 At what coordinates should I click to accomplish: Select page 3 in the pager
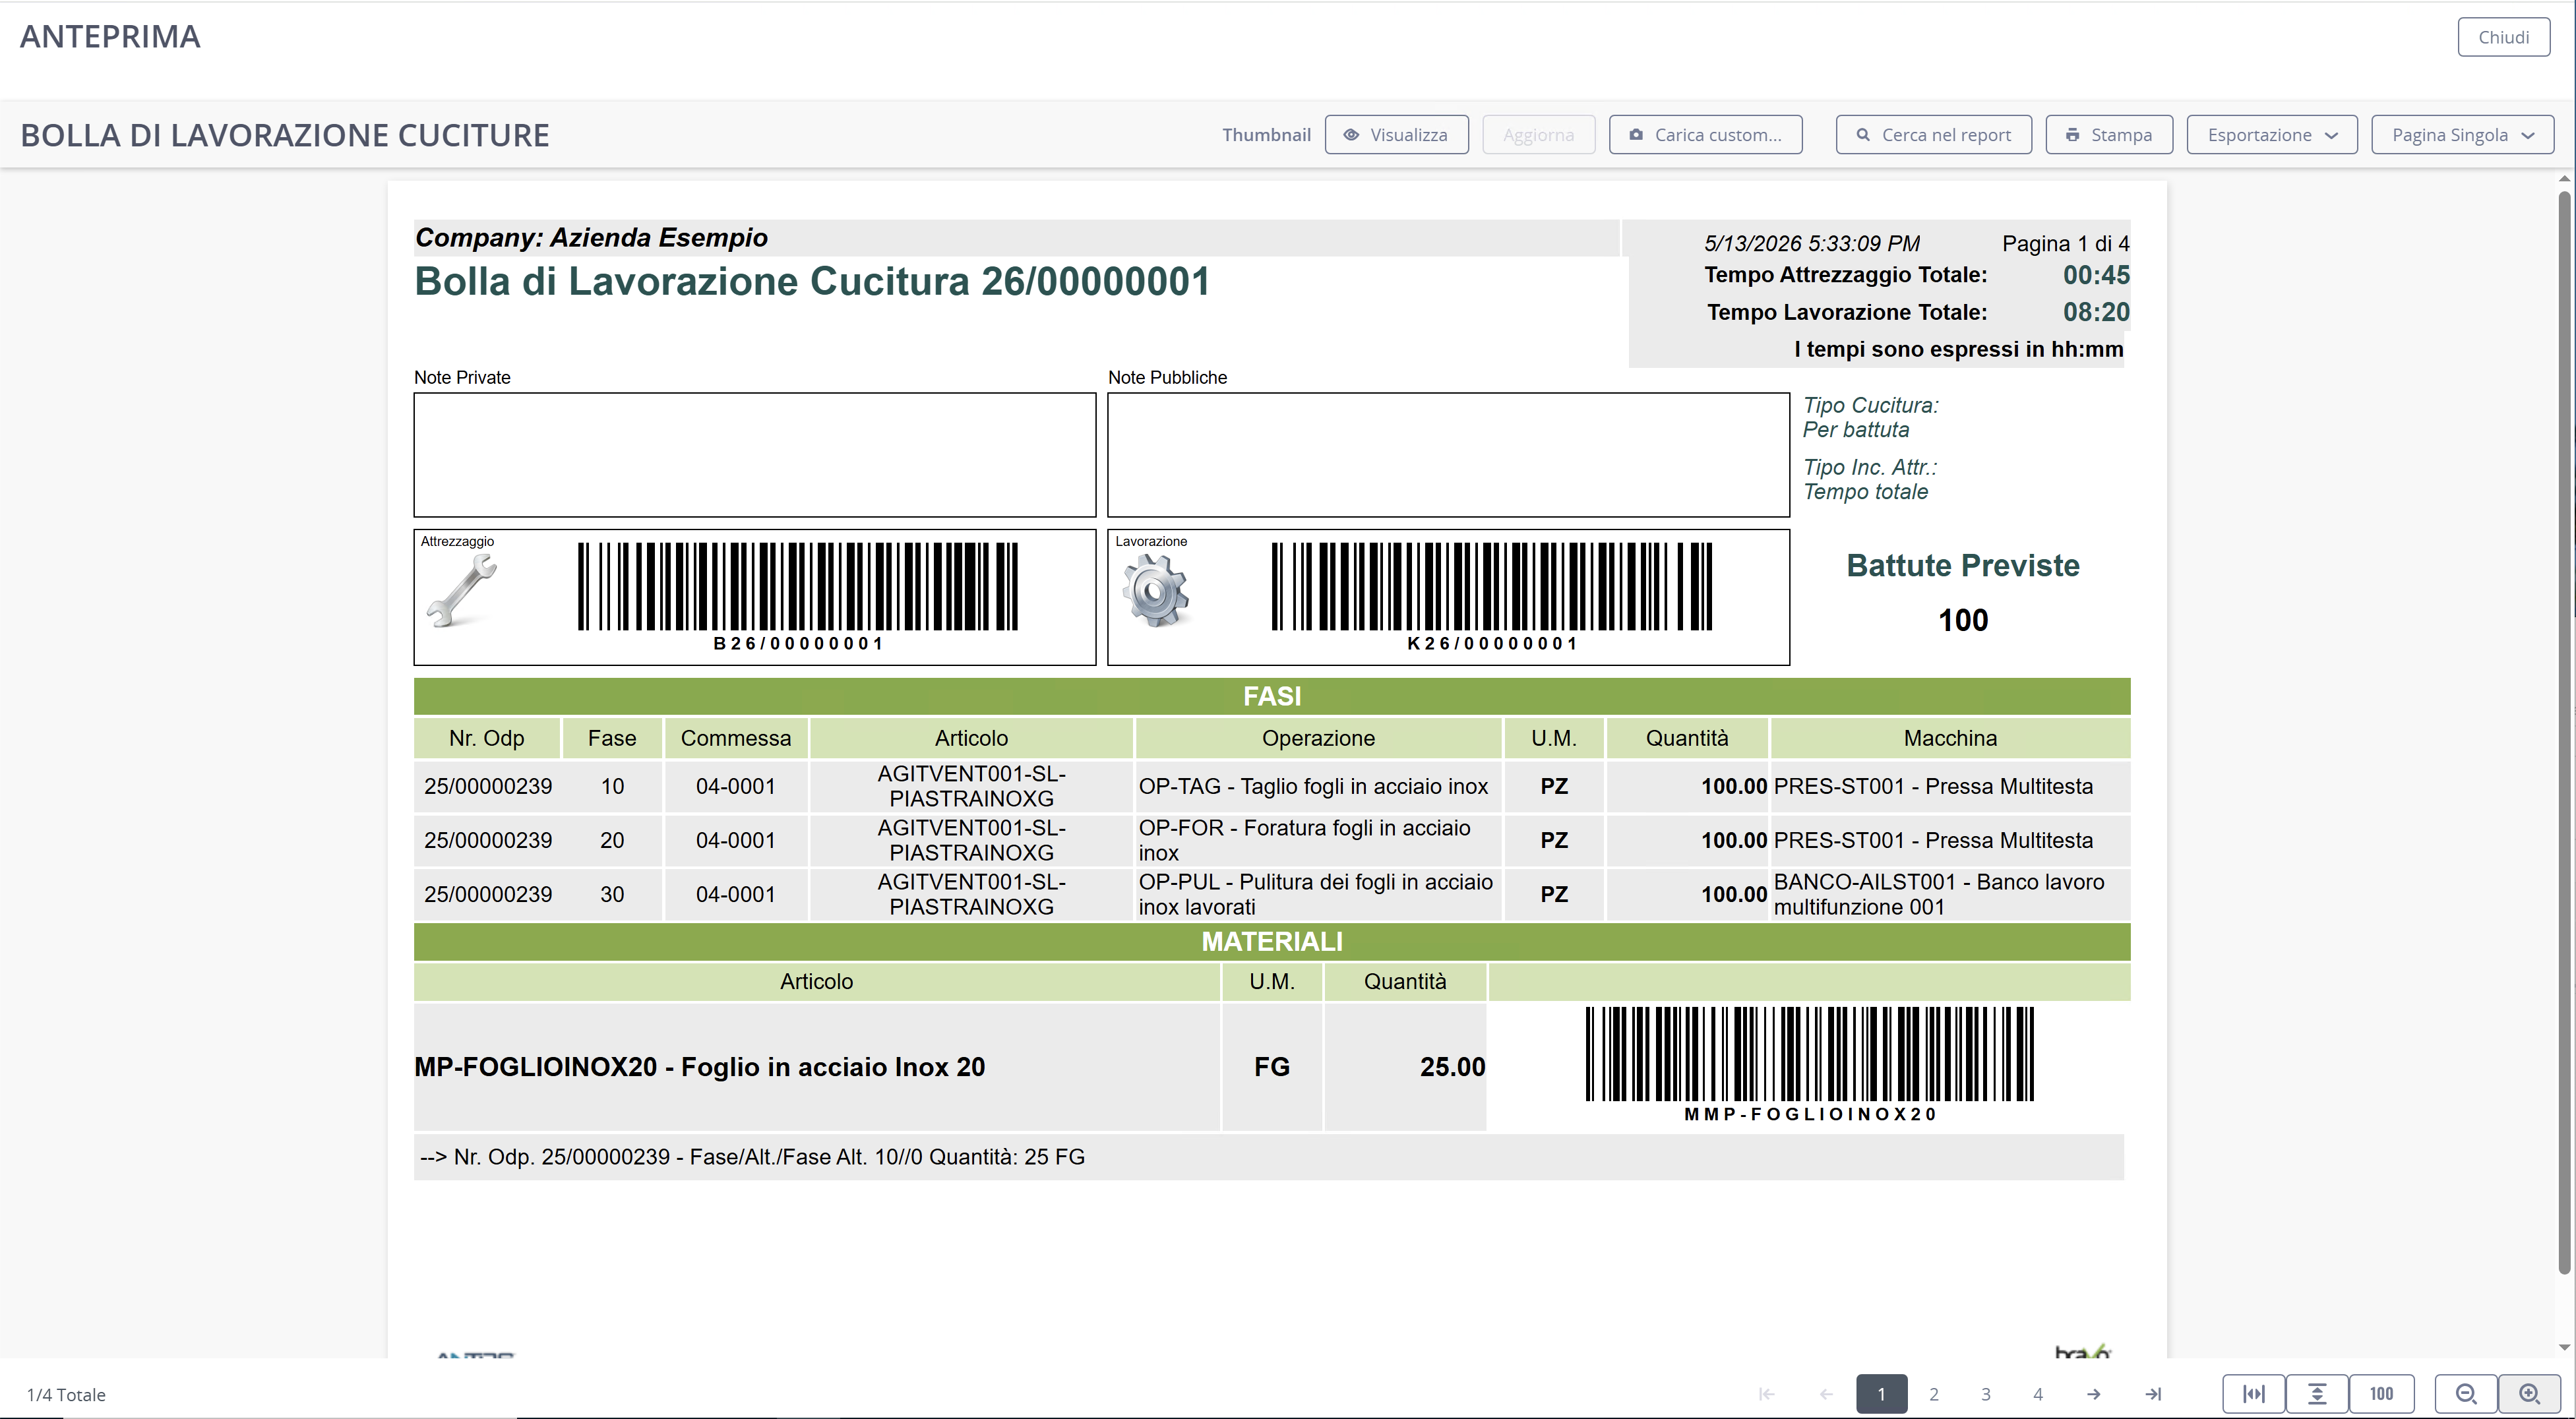coord(1986,1394)
